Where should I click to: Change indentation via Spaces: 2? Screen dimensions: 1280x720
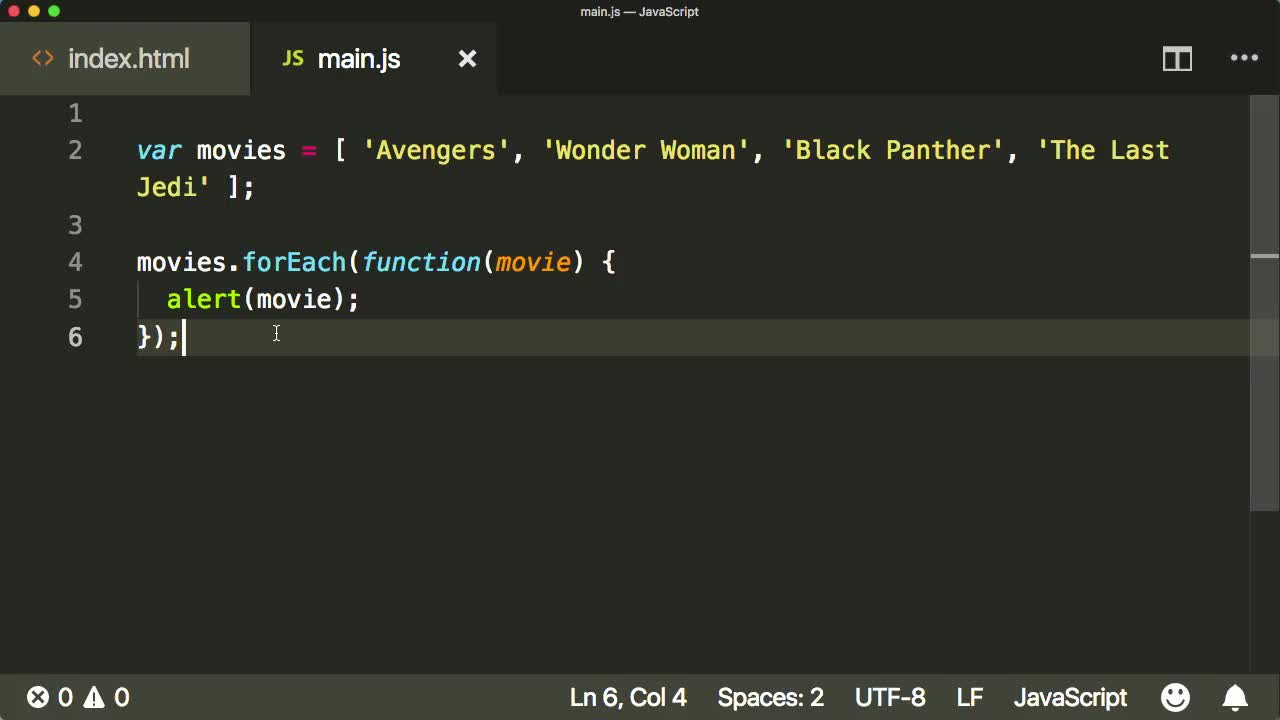(x=770, y=697)
